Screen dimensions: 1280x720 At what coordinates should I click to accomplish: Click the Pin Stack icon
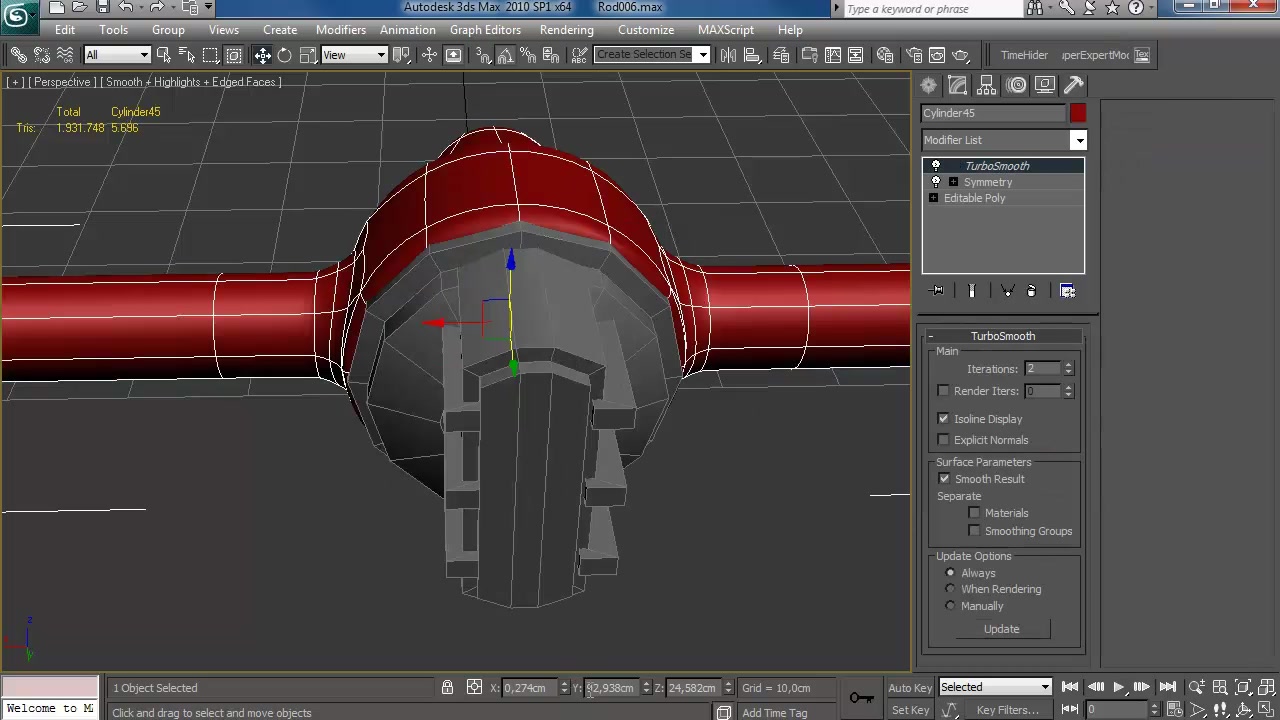click(x=937, y=291)
